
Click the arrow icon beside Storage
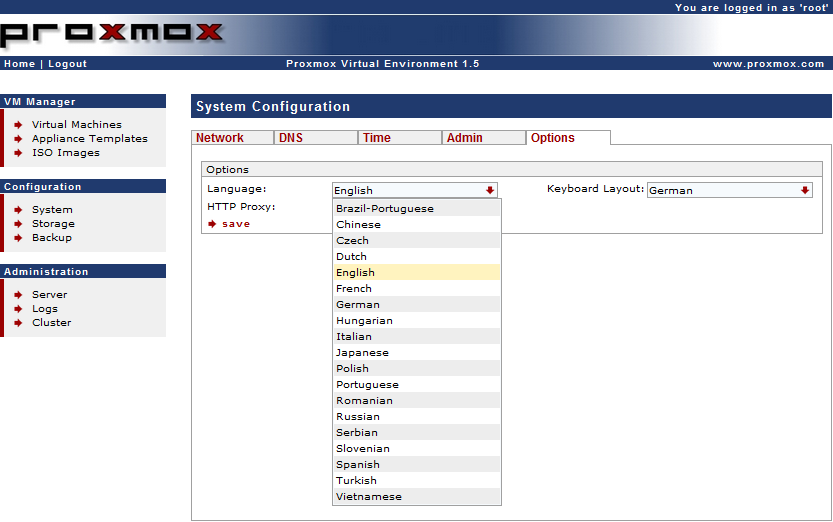[18, 224]
